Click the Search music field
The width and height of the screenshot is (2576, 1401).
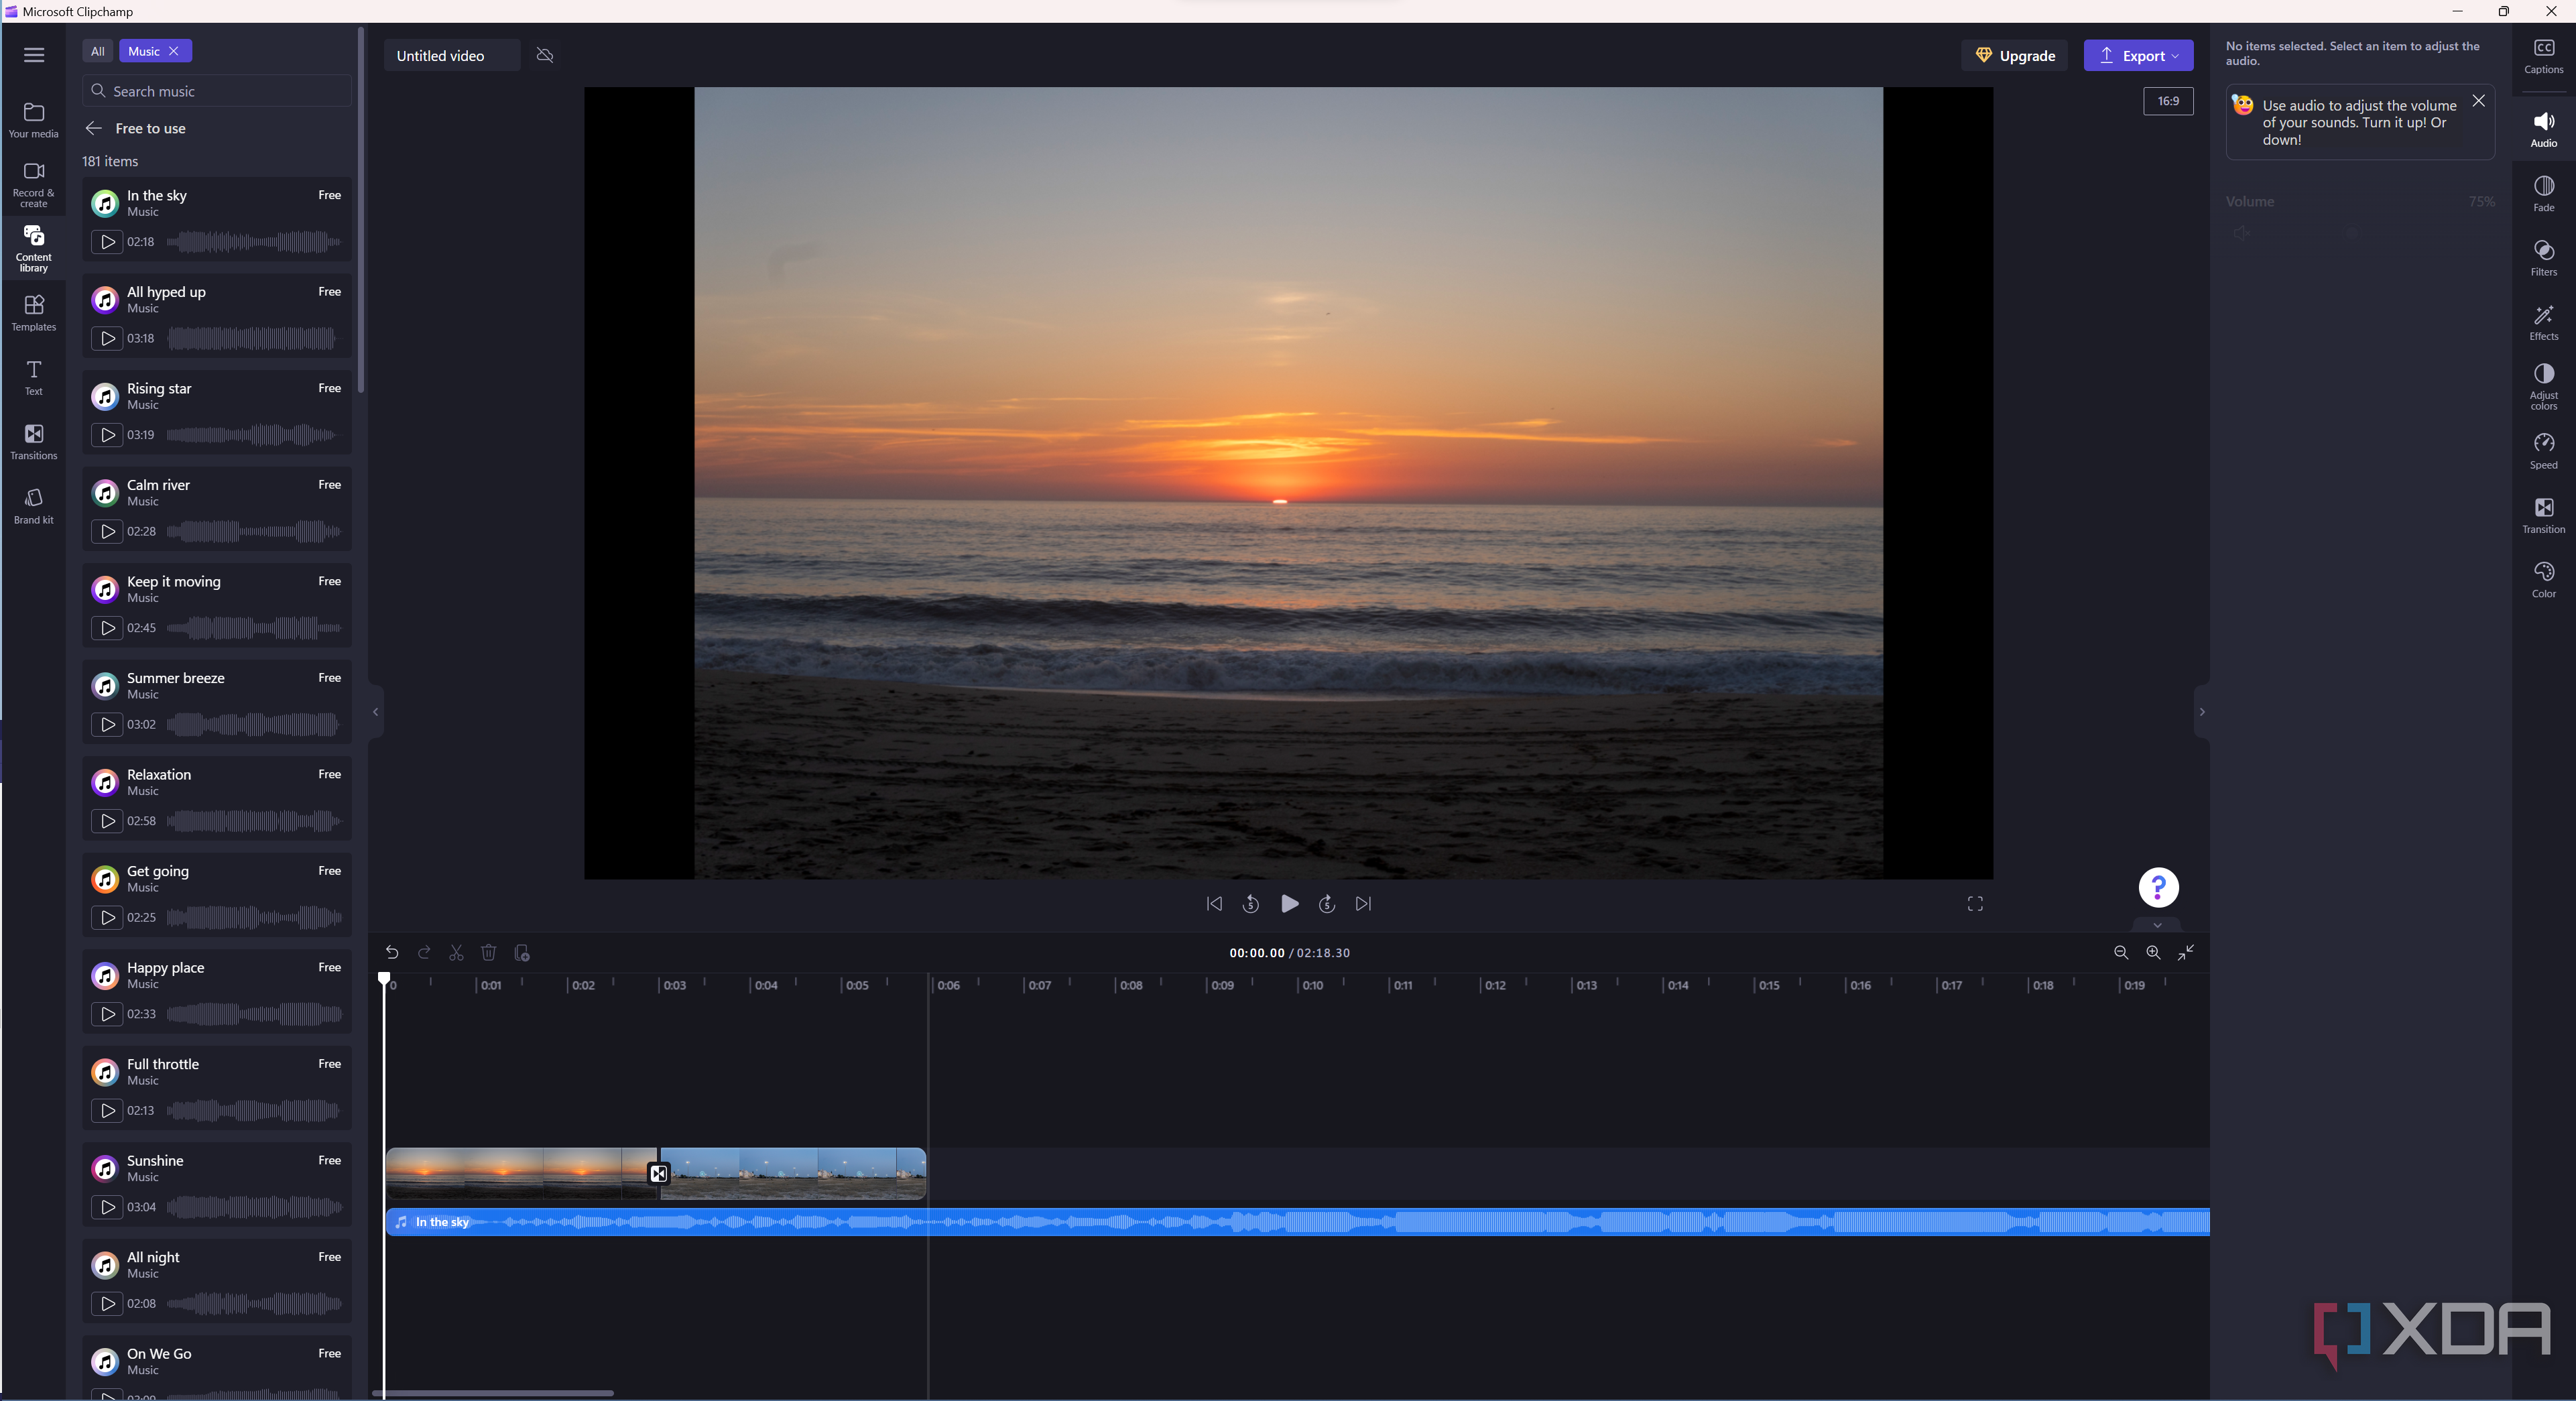tap(217, 91)
